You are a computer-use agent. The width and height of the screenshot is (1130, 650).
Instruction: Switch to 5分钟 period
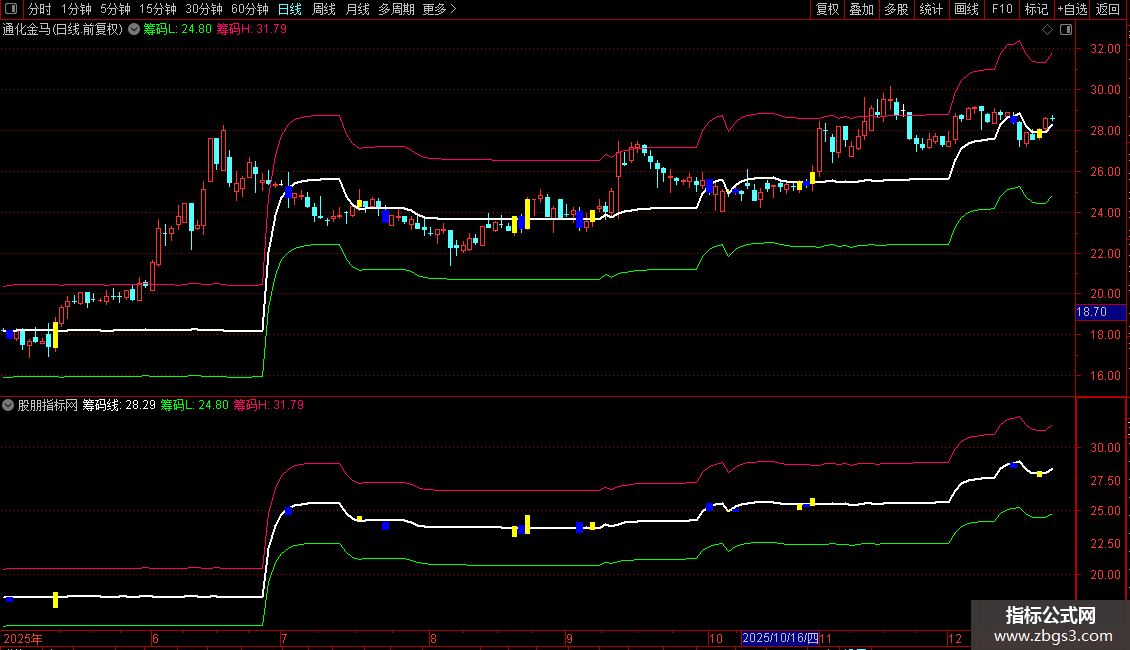[x=115, y=9]
